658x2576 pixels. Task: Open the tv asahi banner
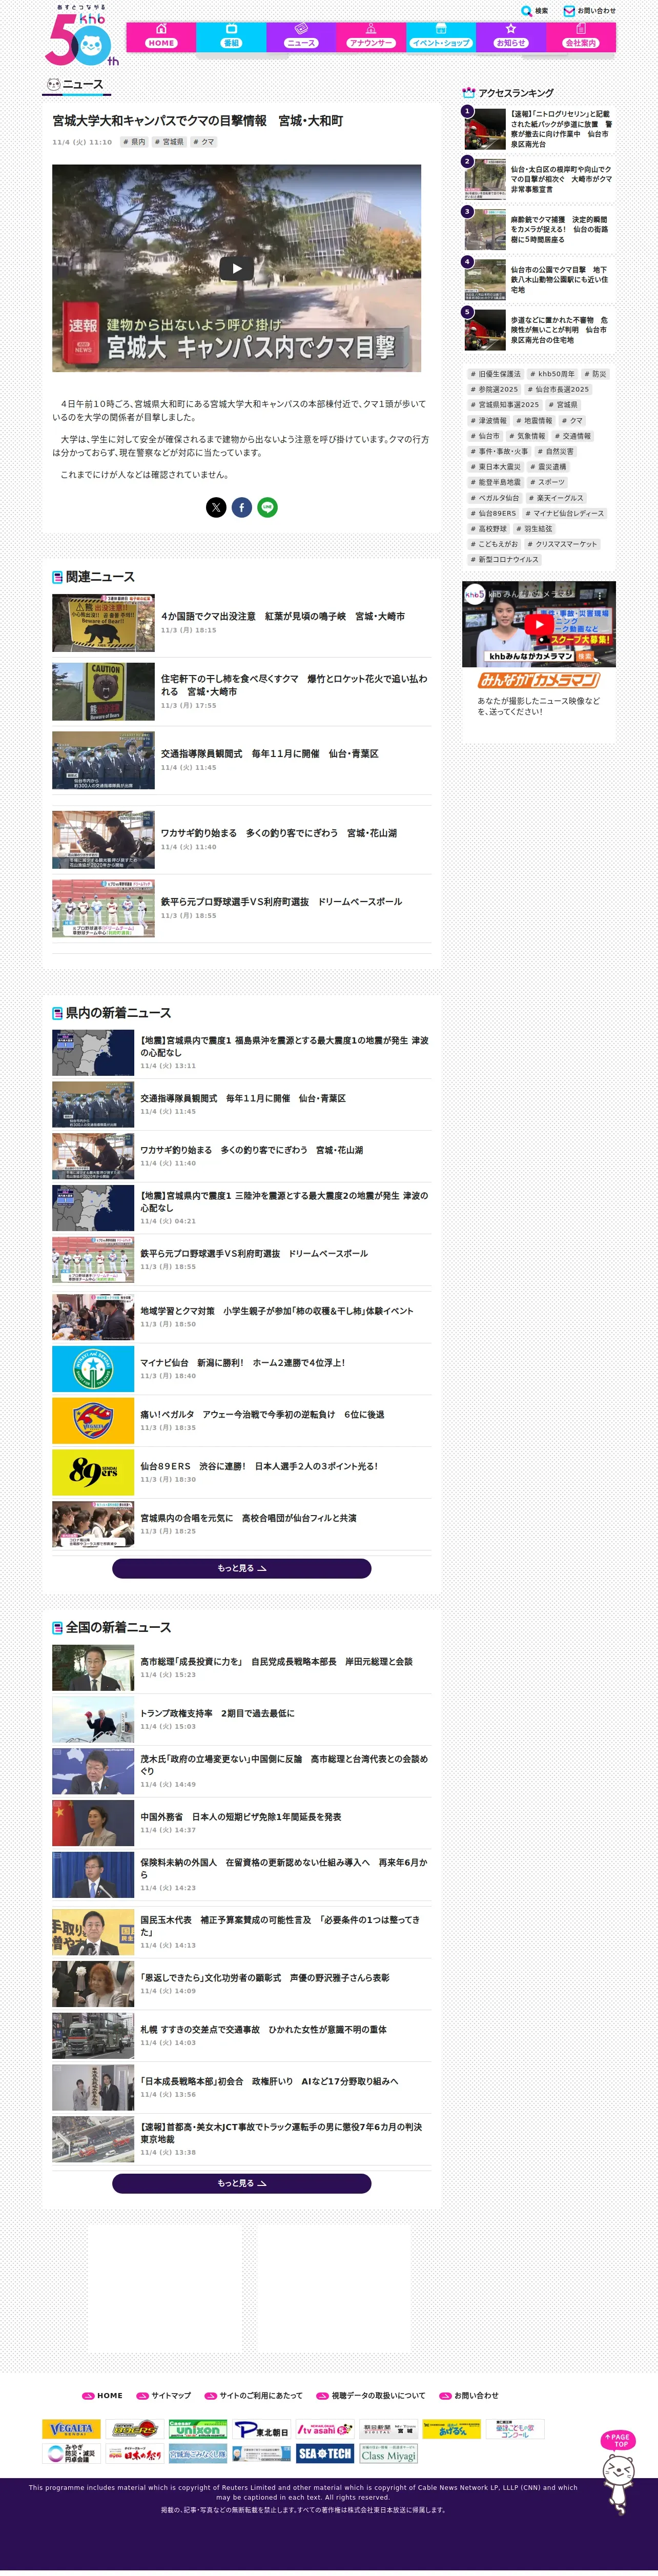click(325, 2428)
